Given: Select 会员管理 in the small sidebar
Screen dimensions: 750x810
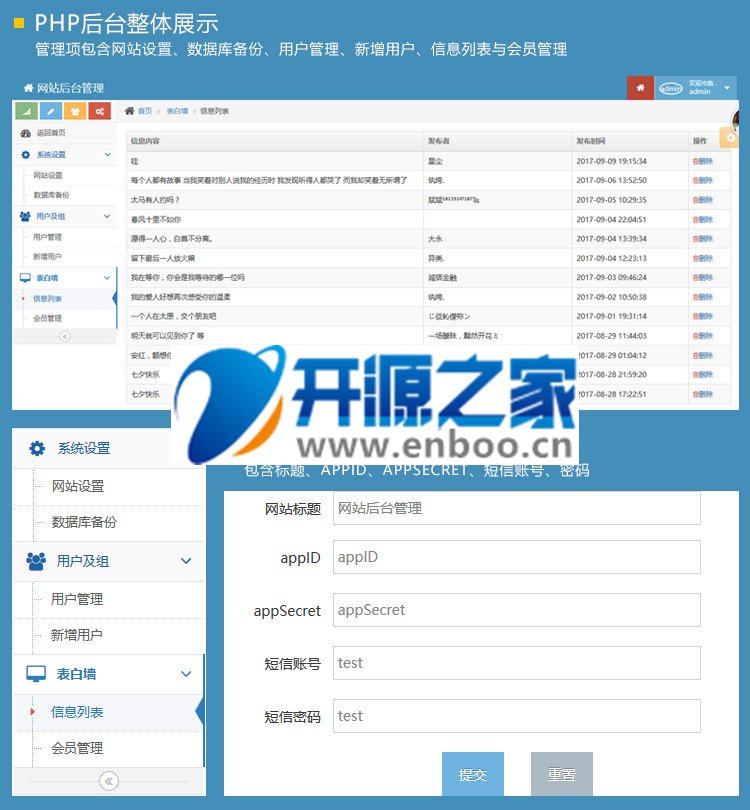Looking at the screenshot, I should click(x=48, y=318).
